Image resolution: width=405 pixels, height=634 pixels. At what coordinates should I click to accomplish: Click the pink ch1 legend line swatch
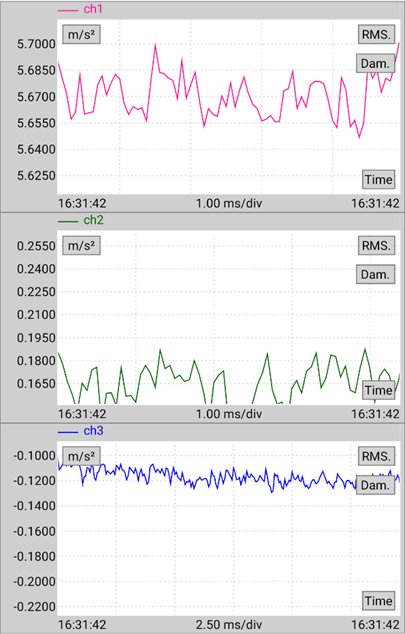pyautogui.click(x=68, y=10)
